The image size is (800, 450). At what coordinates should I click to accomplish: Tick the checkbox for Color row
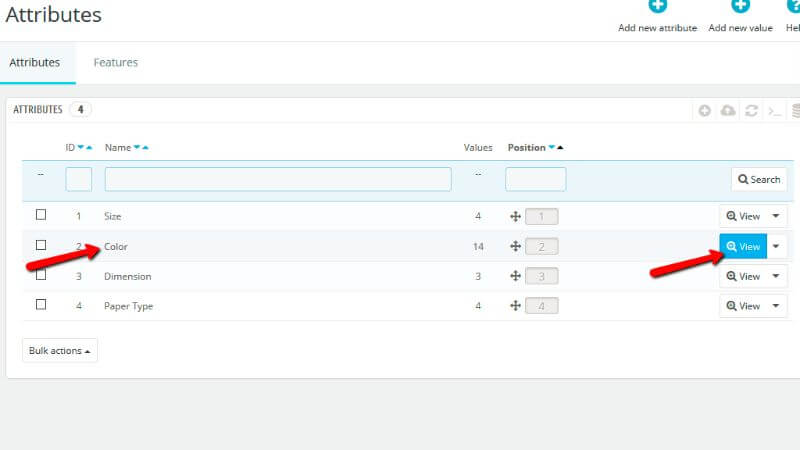pyautogui.click(x=41, y=245)
